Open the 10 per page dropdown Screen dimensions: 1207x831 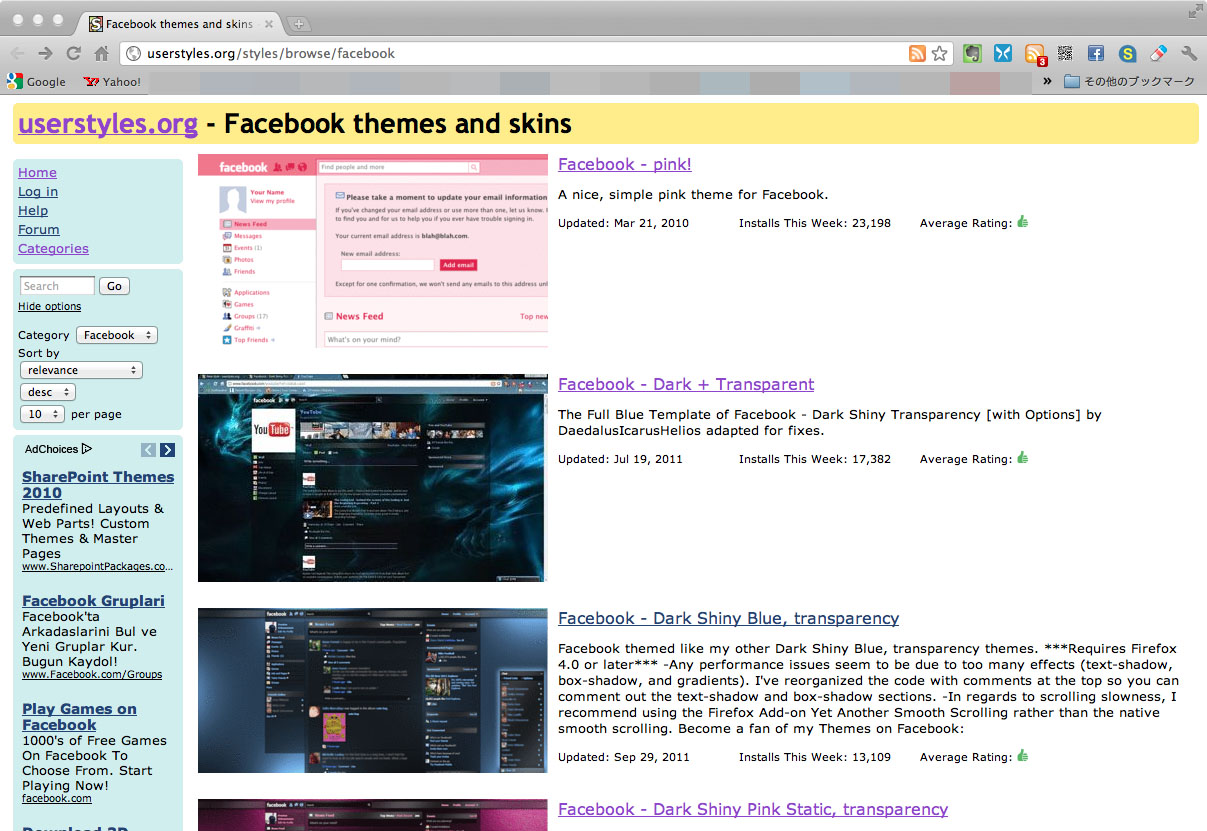click(42, 414)
